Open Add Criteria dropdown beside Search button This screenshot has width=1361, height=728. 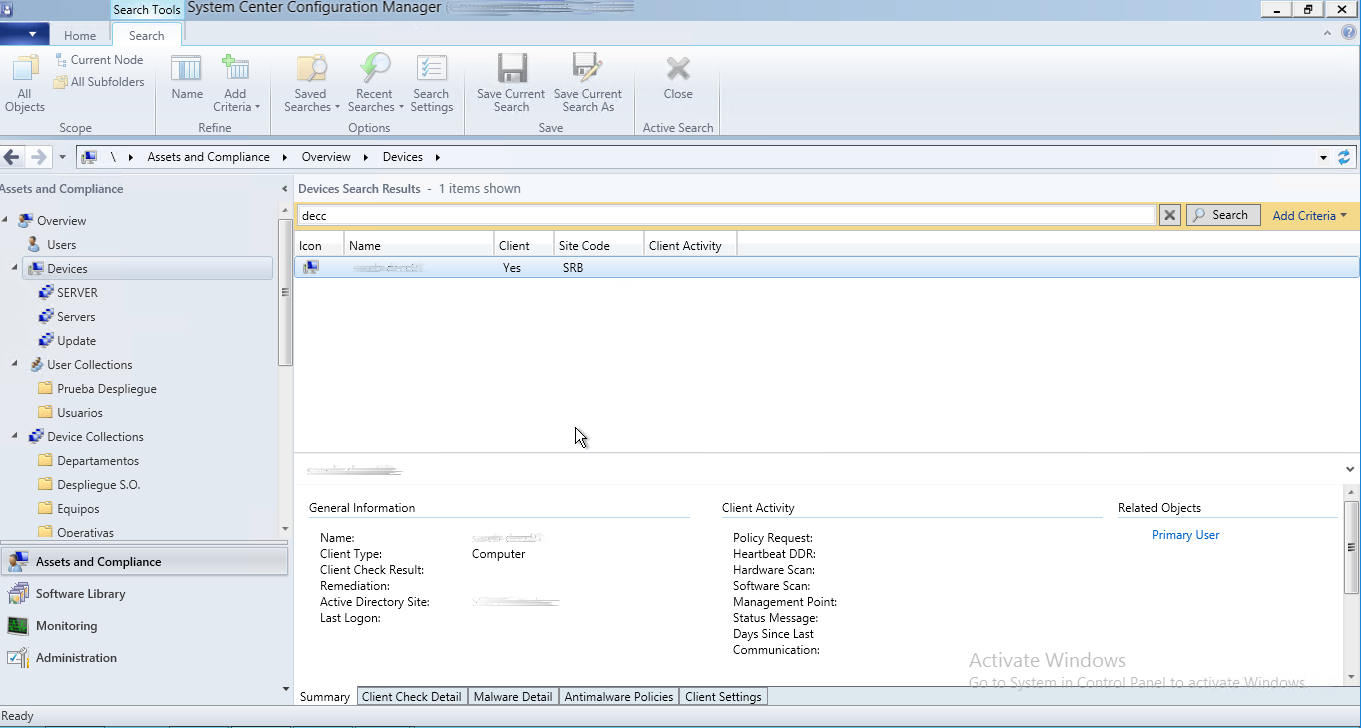coord(1309,216)
